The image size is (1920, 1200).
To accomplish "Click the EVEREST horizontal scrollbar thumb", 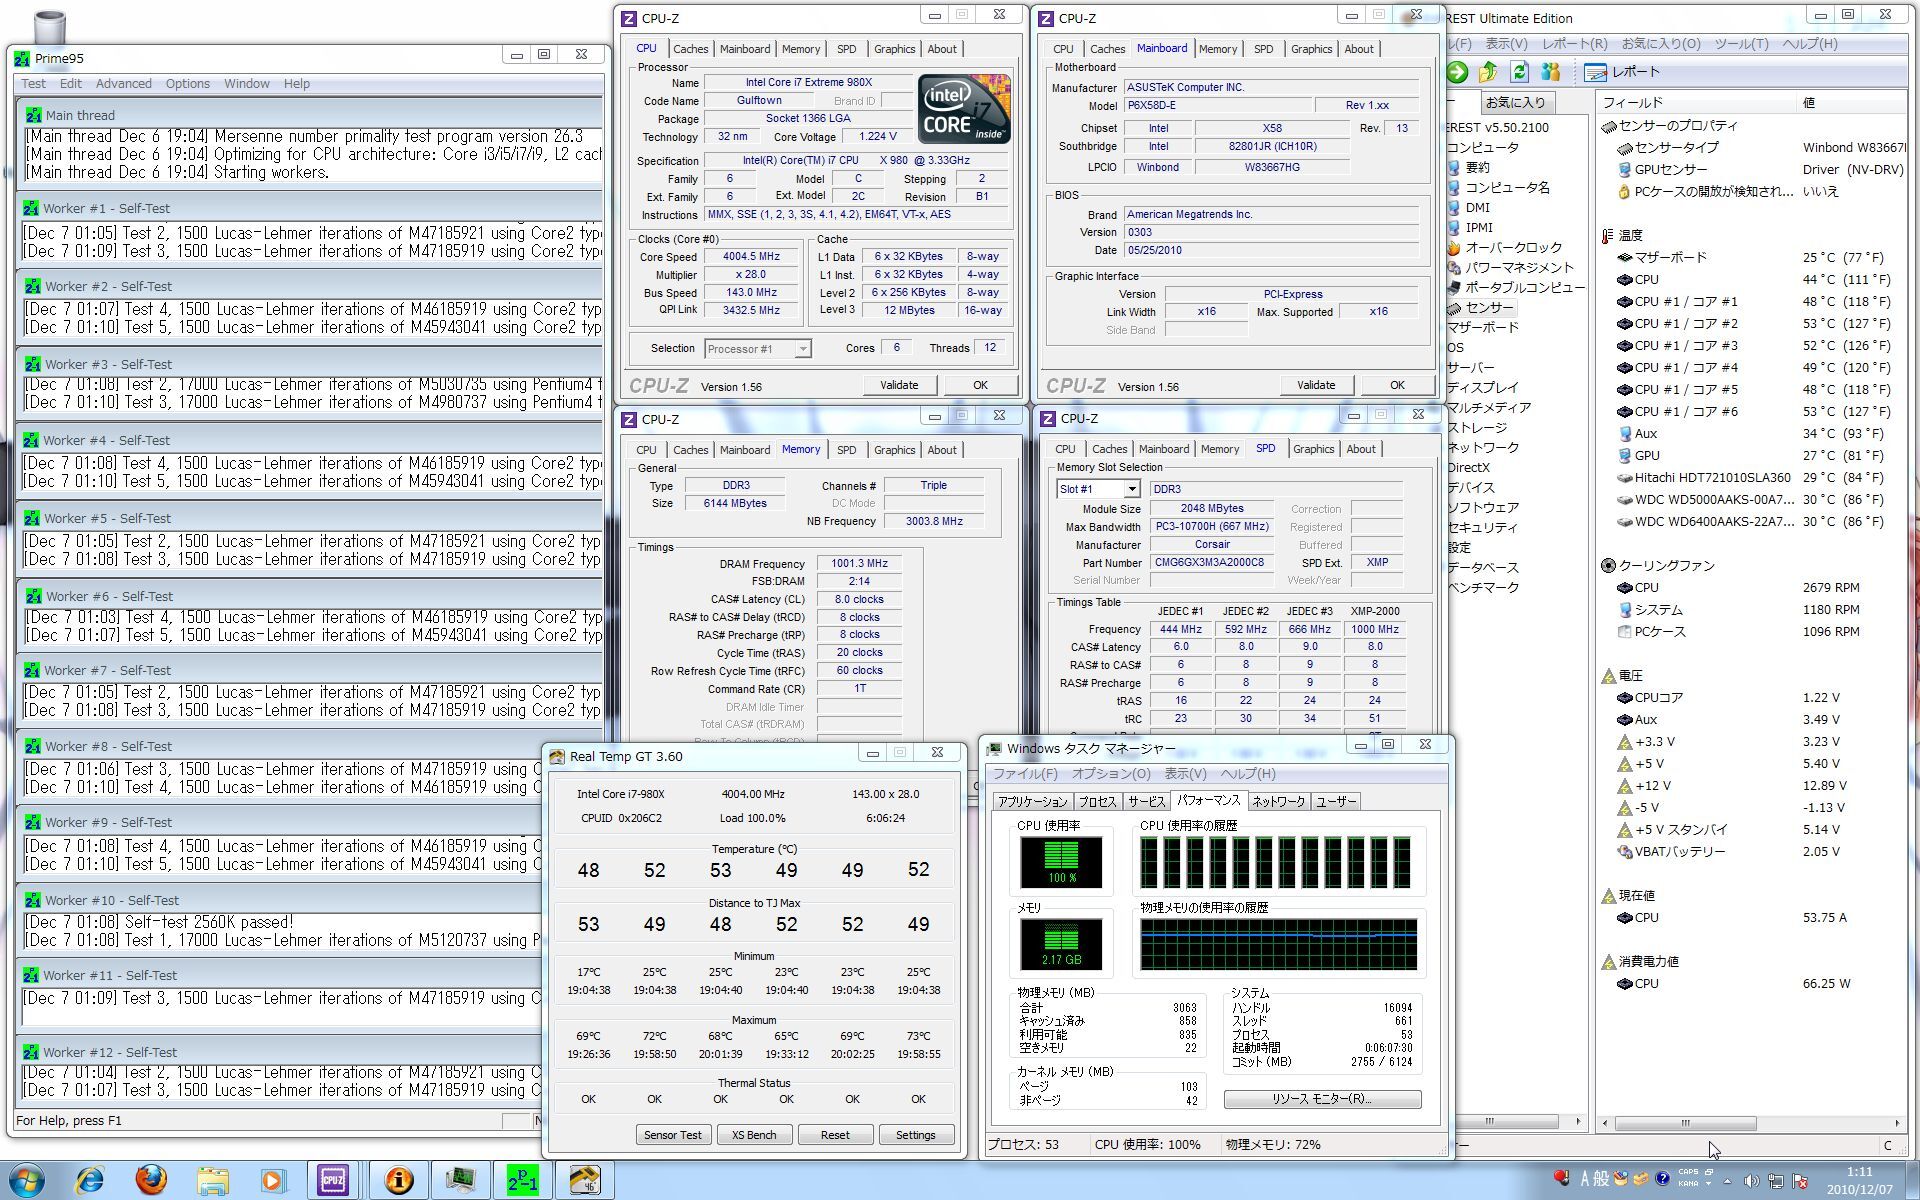I will click(x=1685, y=1122).
